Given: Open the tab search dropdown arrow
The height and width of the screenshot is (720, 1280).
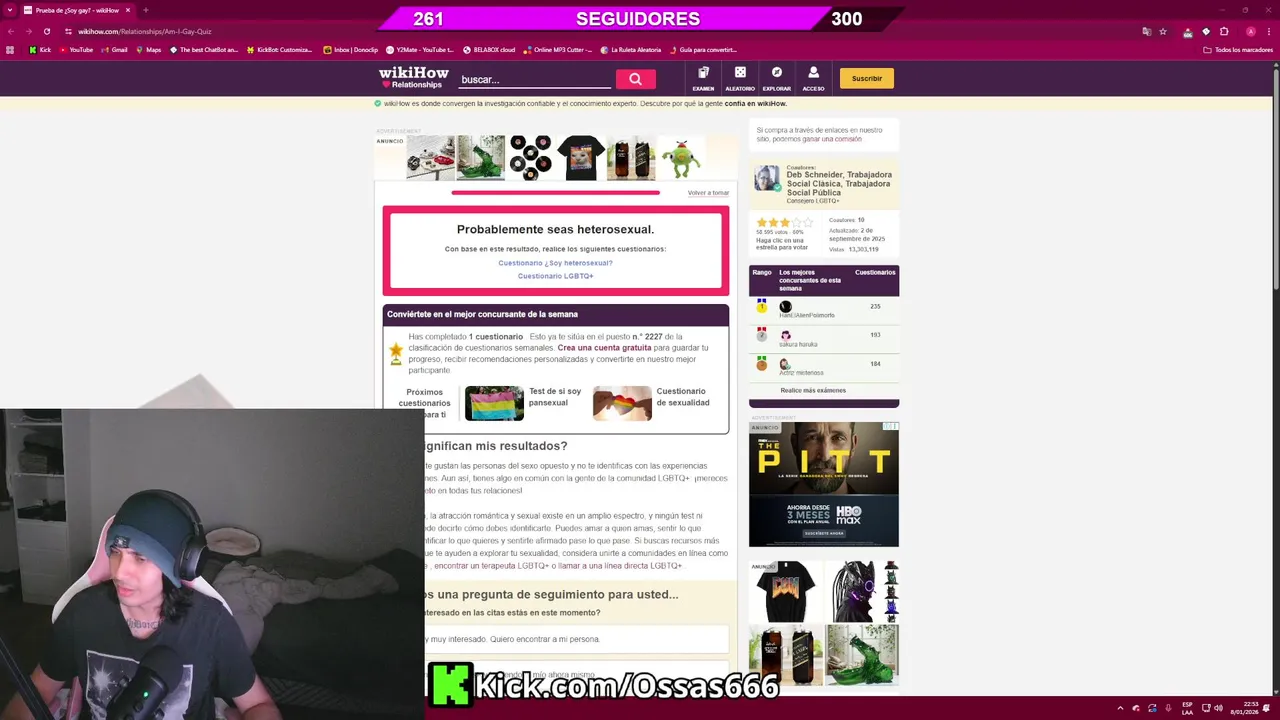Looking at the screenshot, I should pos(11,10).
